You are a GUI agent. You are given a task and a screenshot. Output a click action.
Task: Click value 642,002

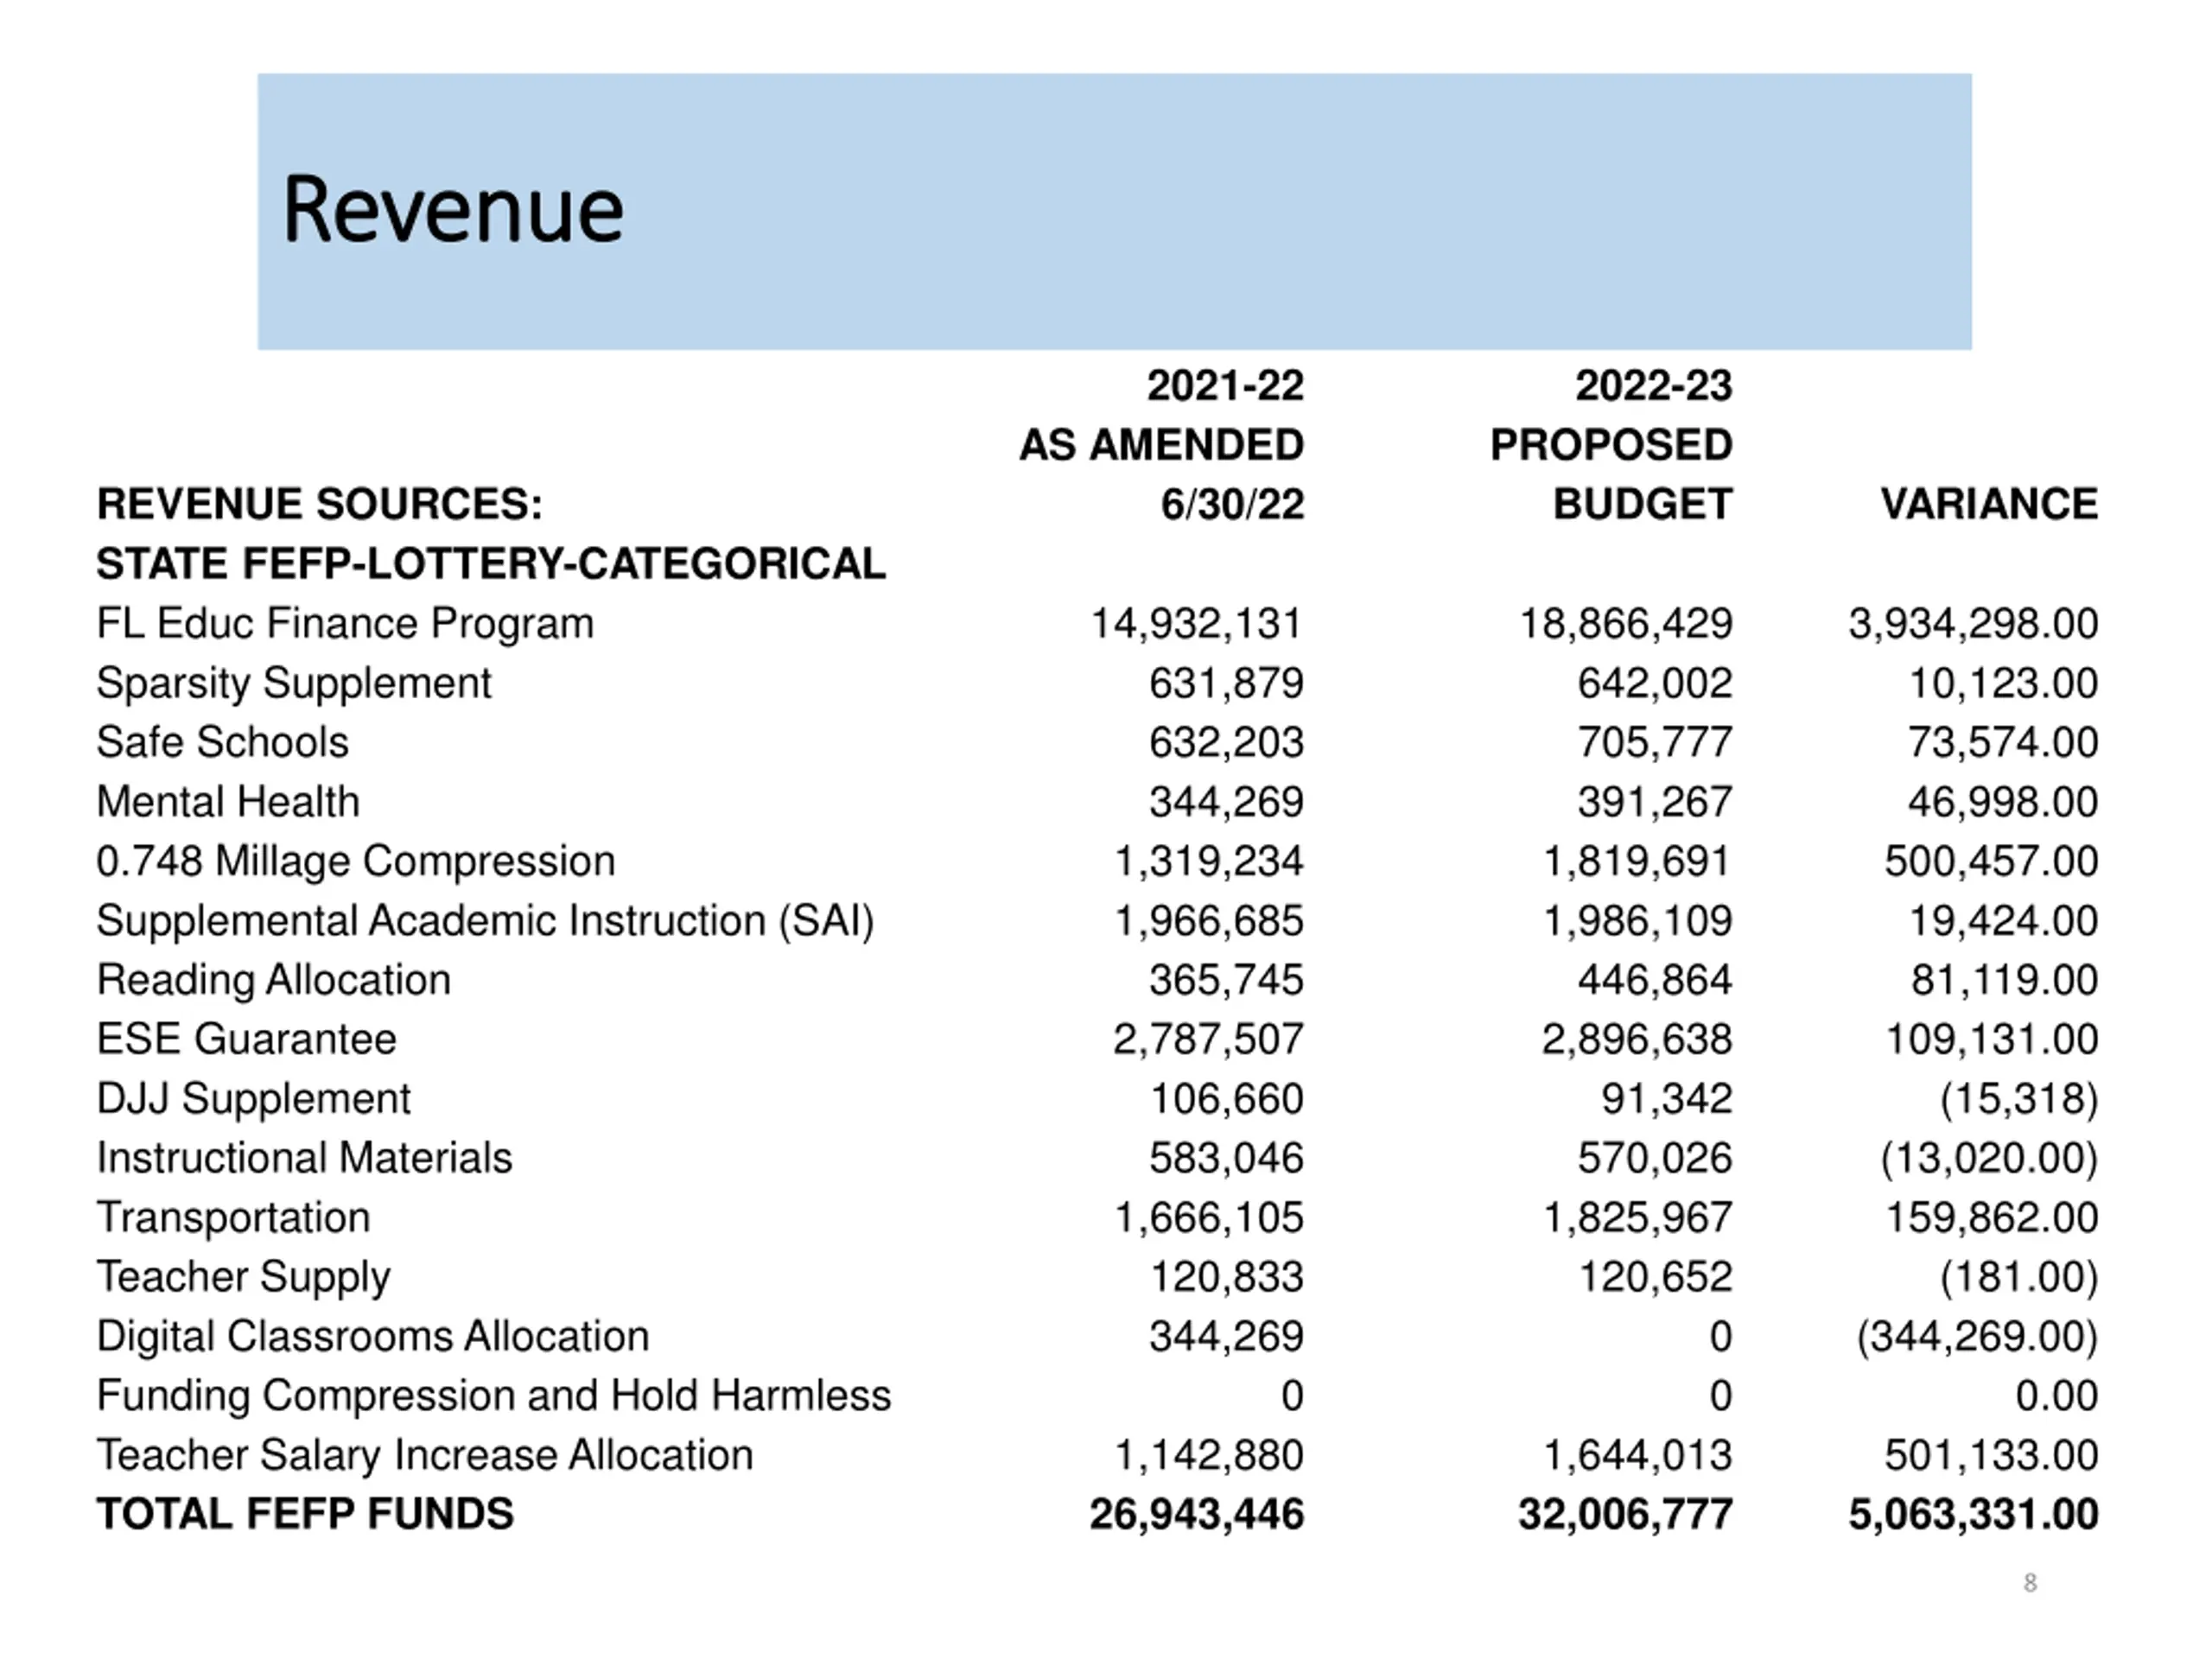point(1655,684)
